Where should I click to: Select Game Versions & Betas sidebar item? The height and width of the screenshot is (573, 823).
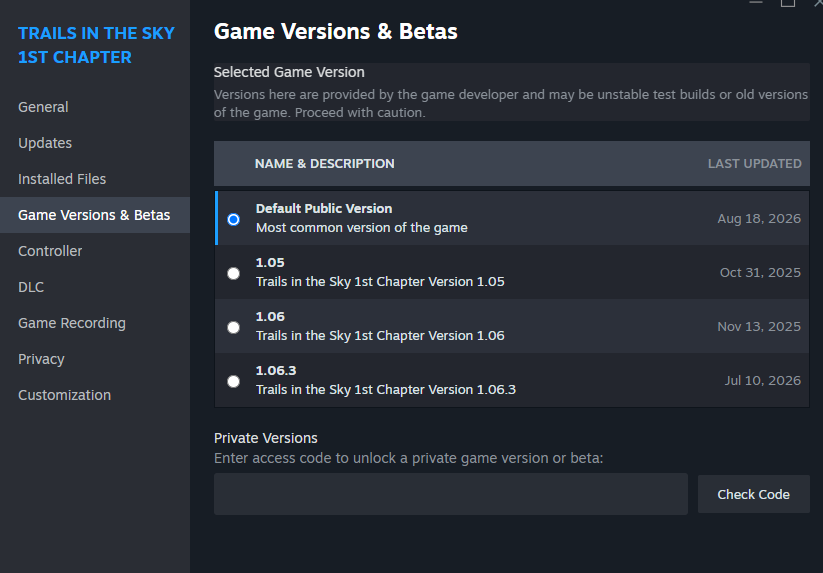point(95,215)
